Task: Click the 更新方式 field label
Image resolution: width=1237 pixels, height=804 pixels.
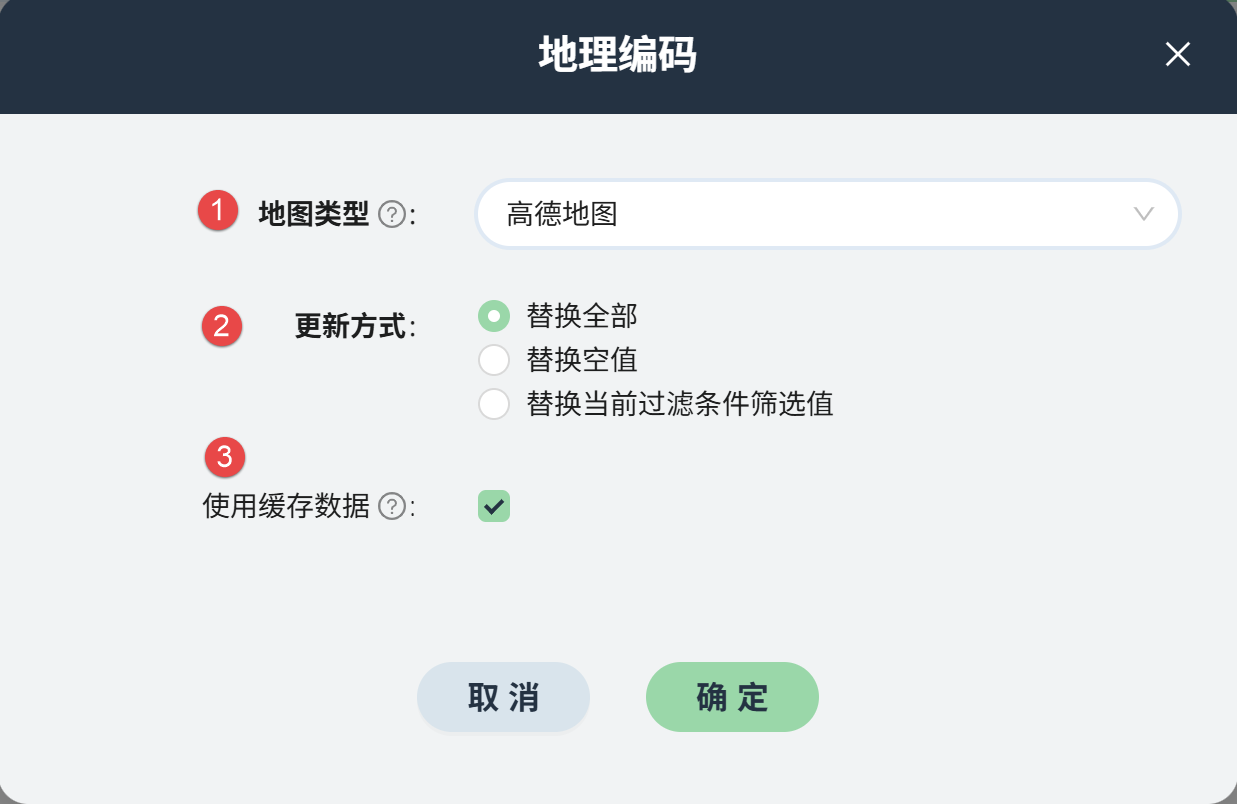Action: click(x=351, y=327)
